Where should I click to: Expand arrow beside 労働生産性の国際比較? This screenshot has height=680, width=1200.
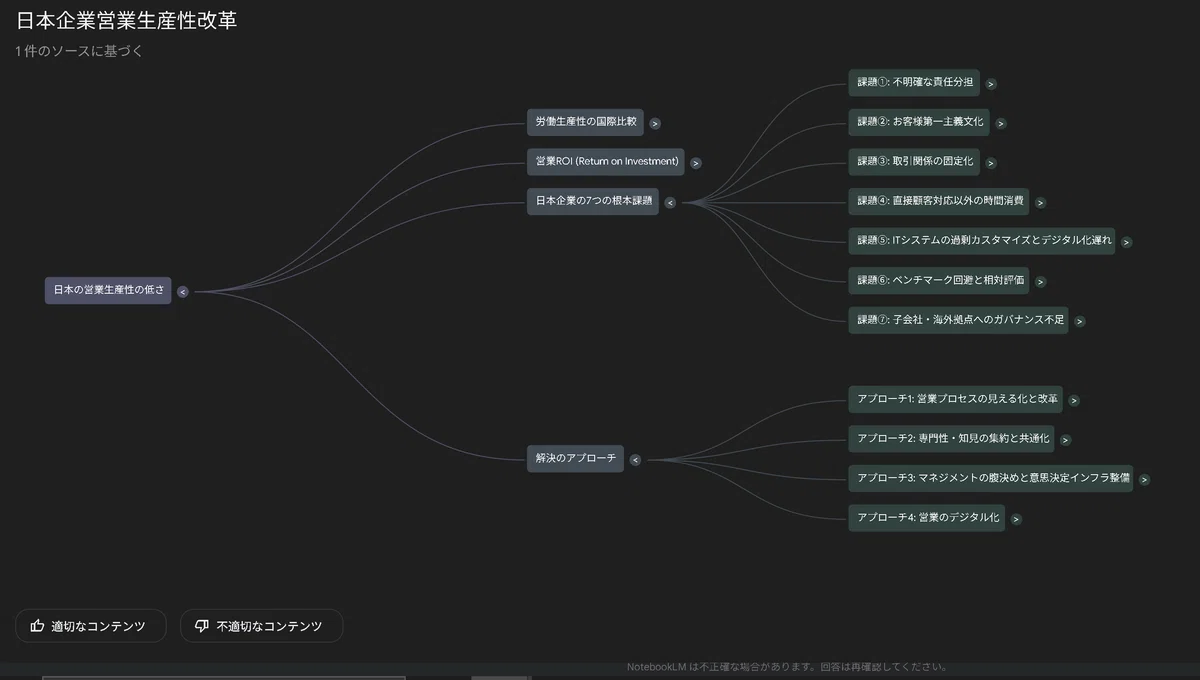[x=655, y=124]
